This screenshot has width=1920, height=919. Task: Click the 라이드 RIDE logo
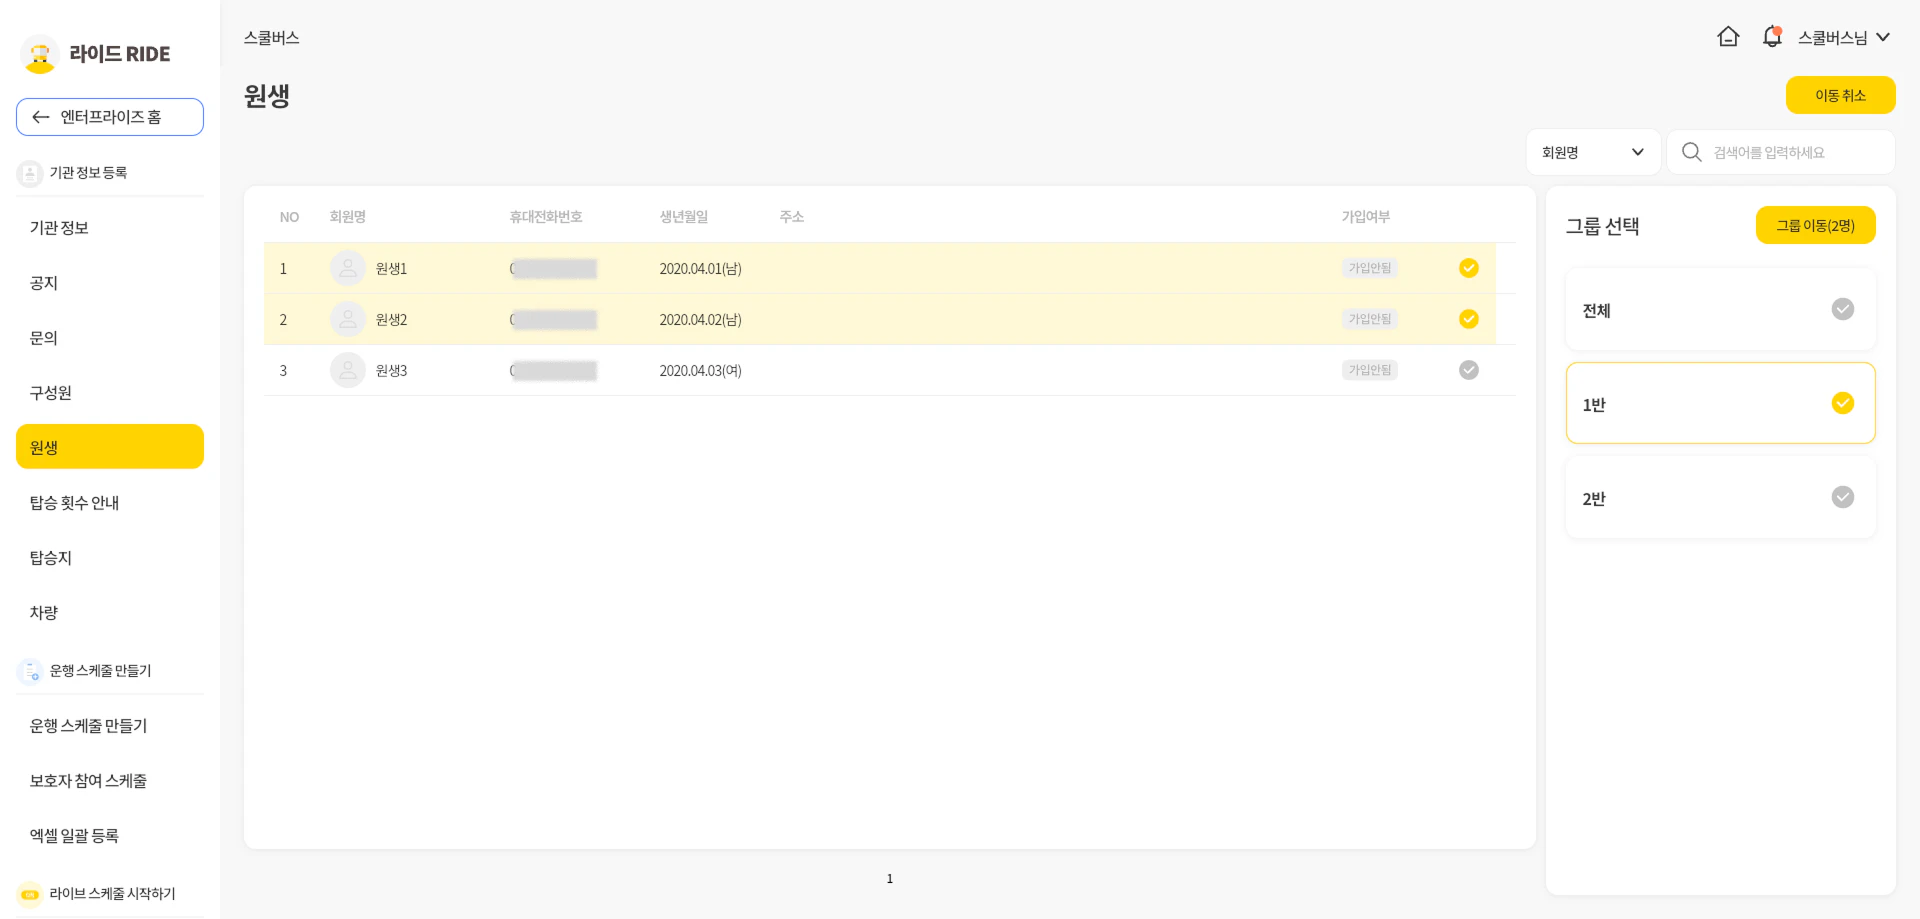click(96, 54)
